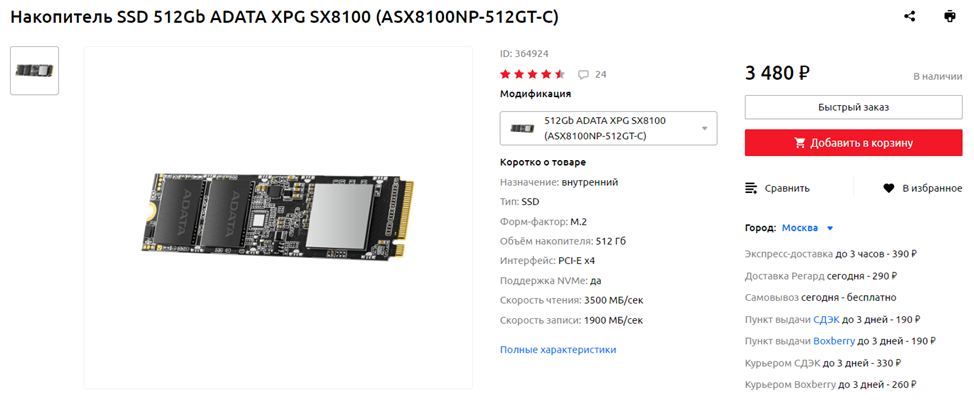Follow the СДЭК pickup point link
The height and width of the screenshot is (408, 974).
click(826, 320)
